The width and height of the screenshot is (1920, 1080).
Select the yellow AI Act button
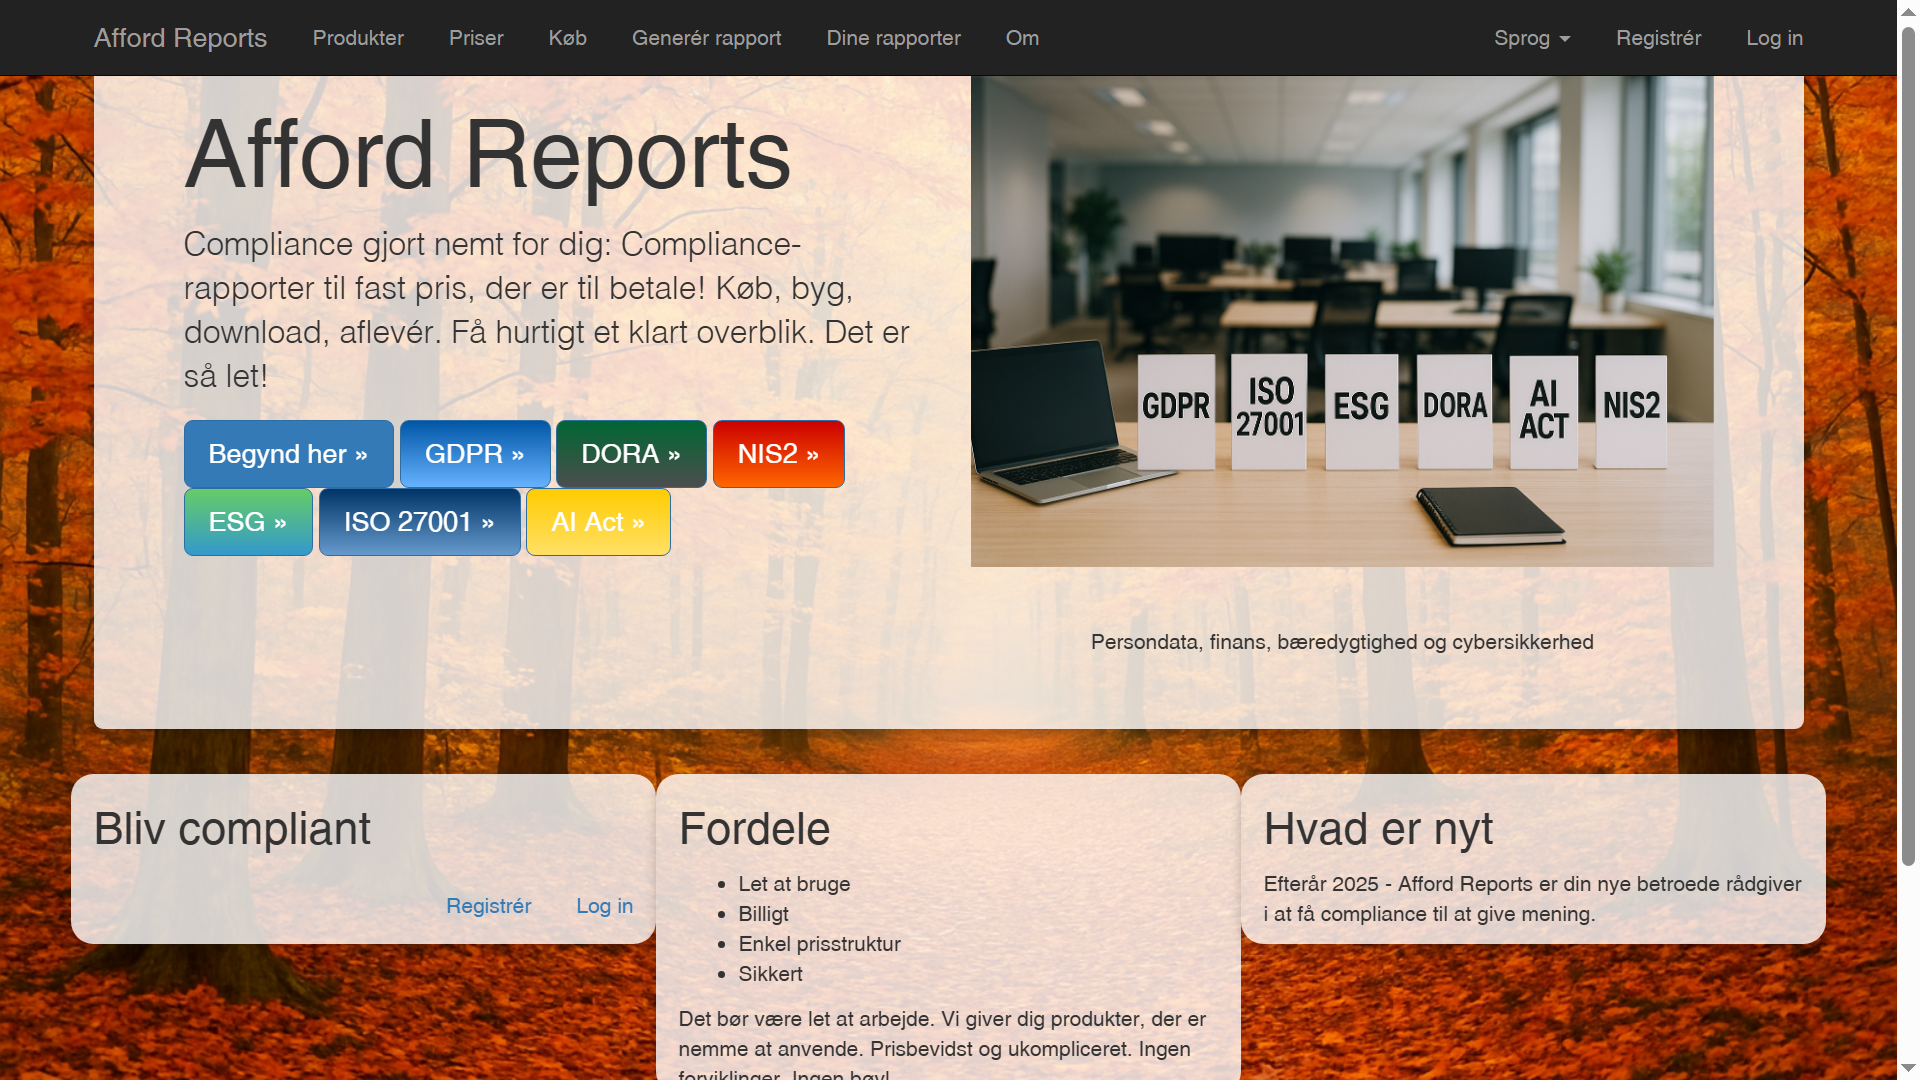click(x=597, y=521)
